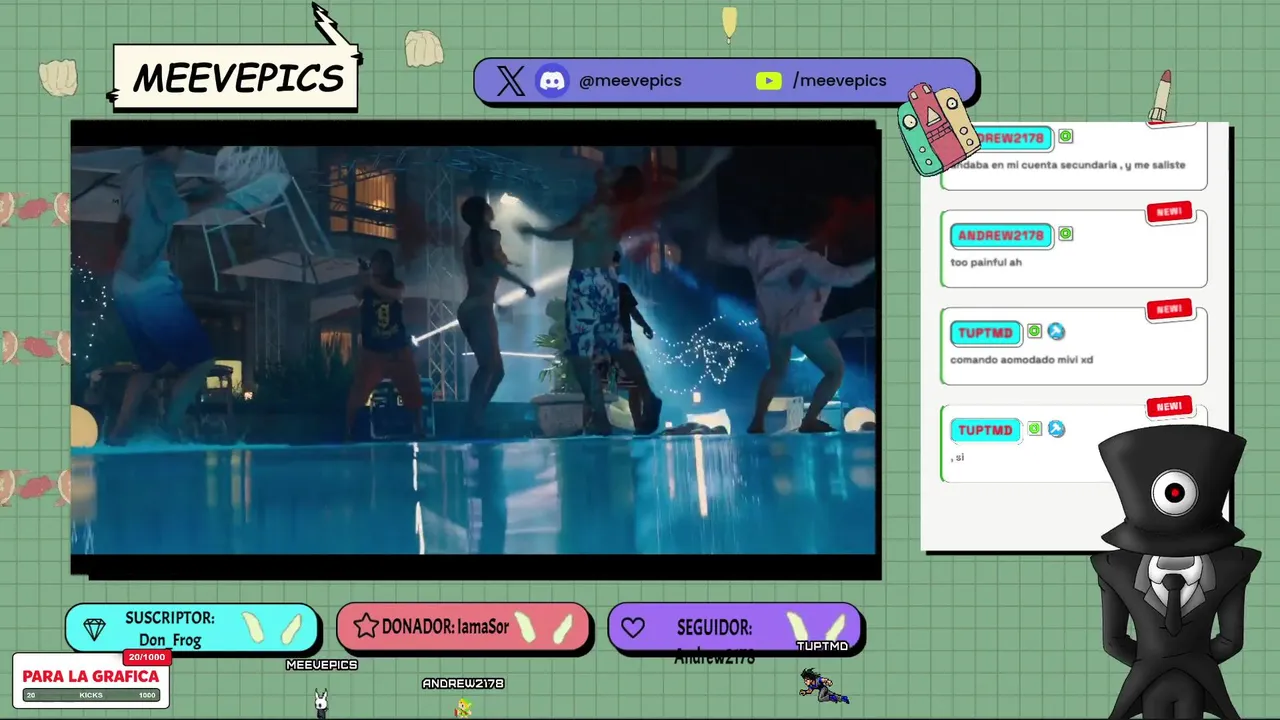Click the NEW! tag on 'too painful ah' message

(x=1169, y=213)
